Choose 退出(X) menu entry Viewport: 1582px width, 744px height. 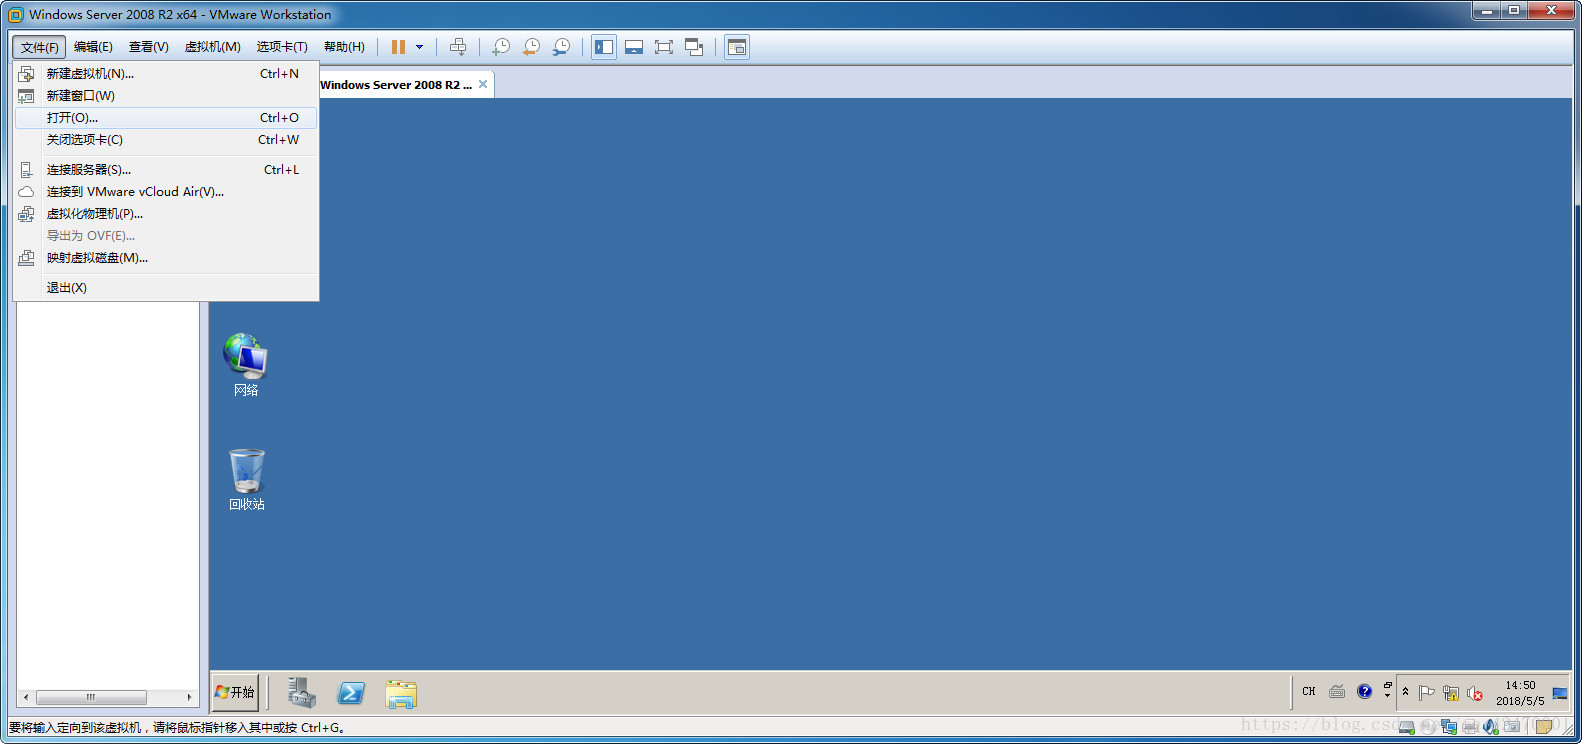tap(166, 288)
